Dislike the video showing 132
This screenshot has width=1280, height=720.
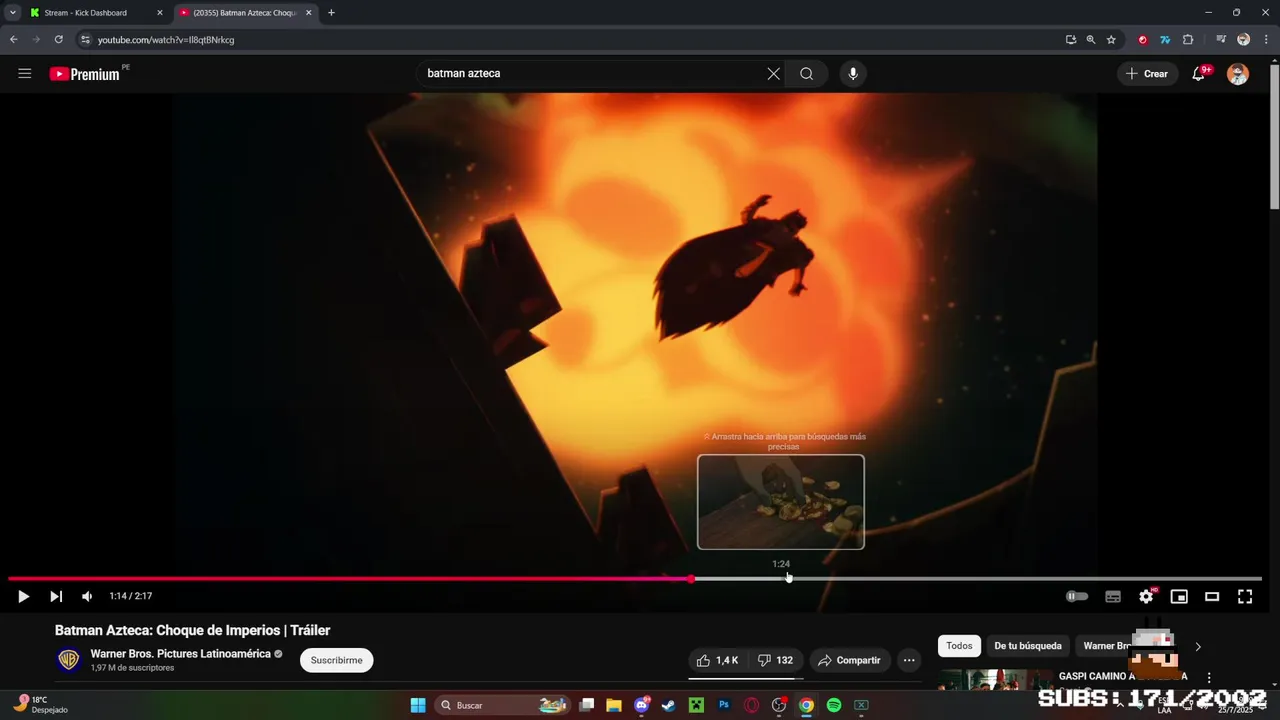(x=775, y=661)
